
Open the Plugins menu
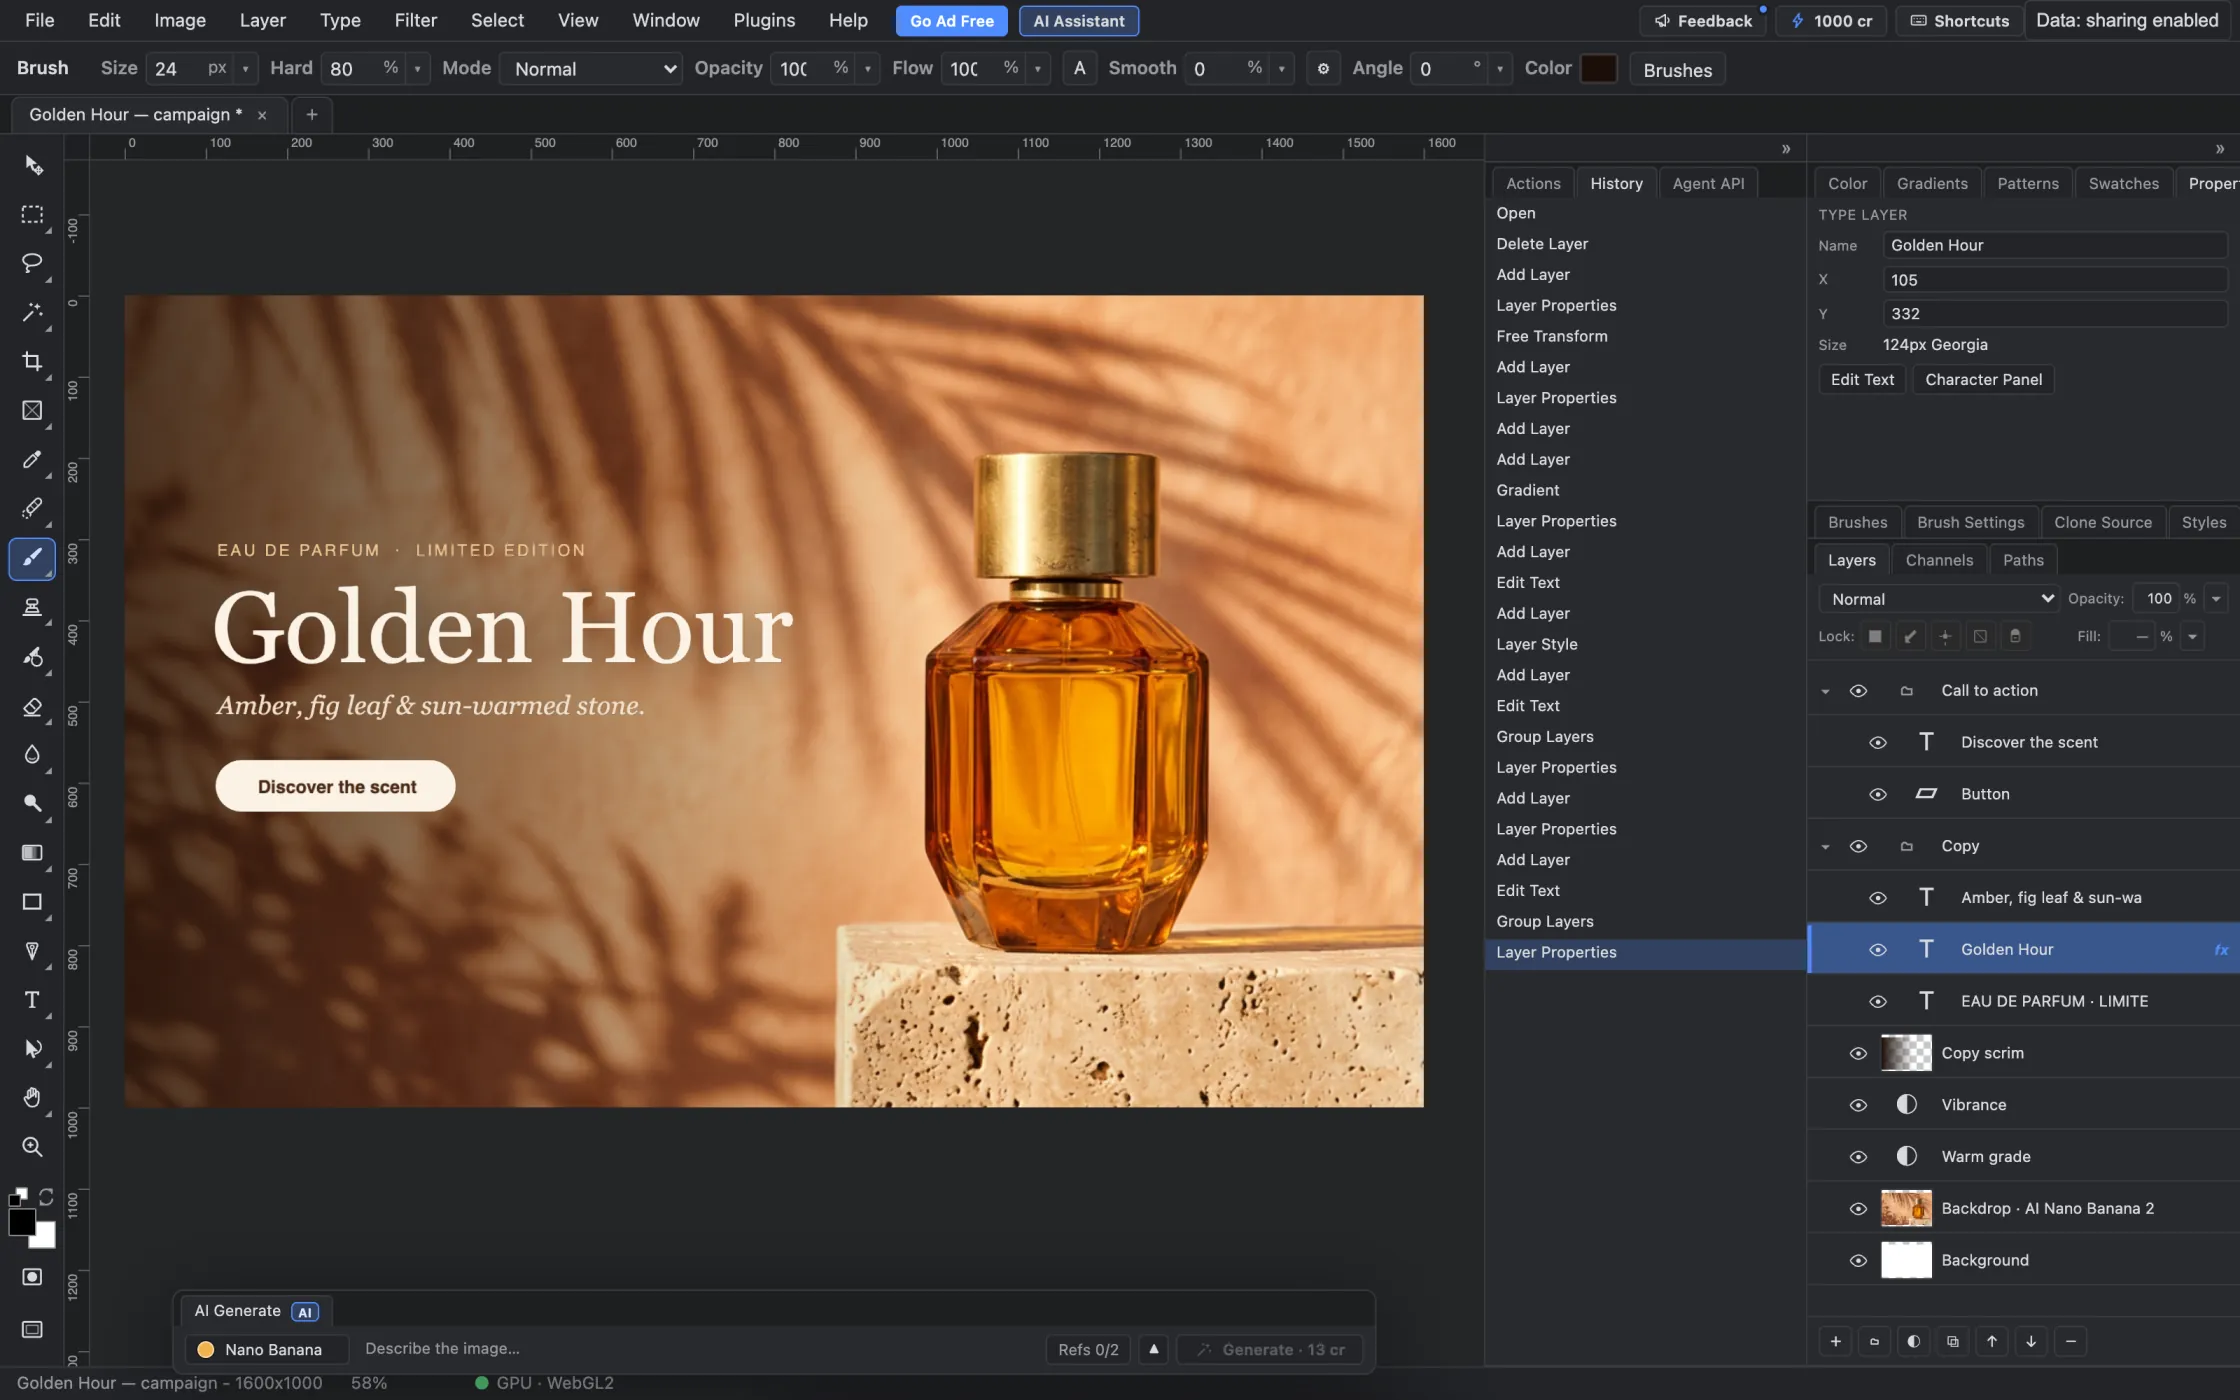click(764, 20)
